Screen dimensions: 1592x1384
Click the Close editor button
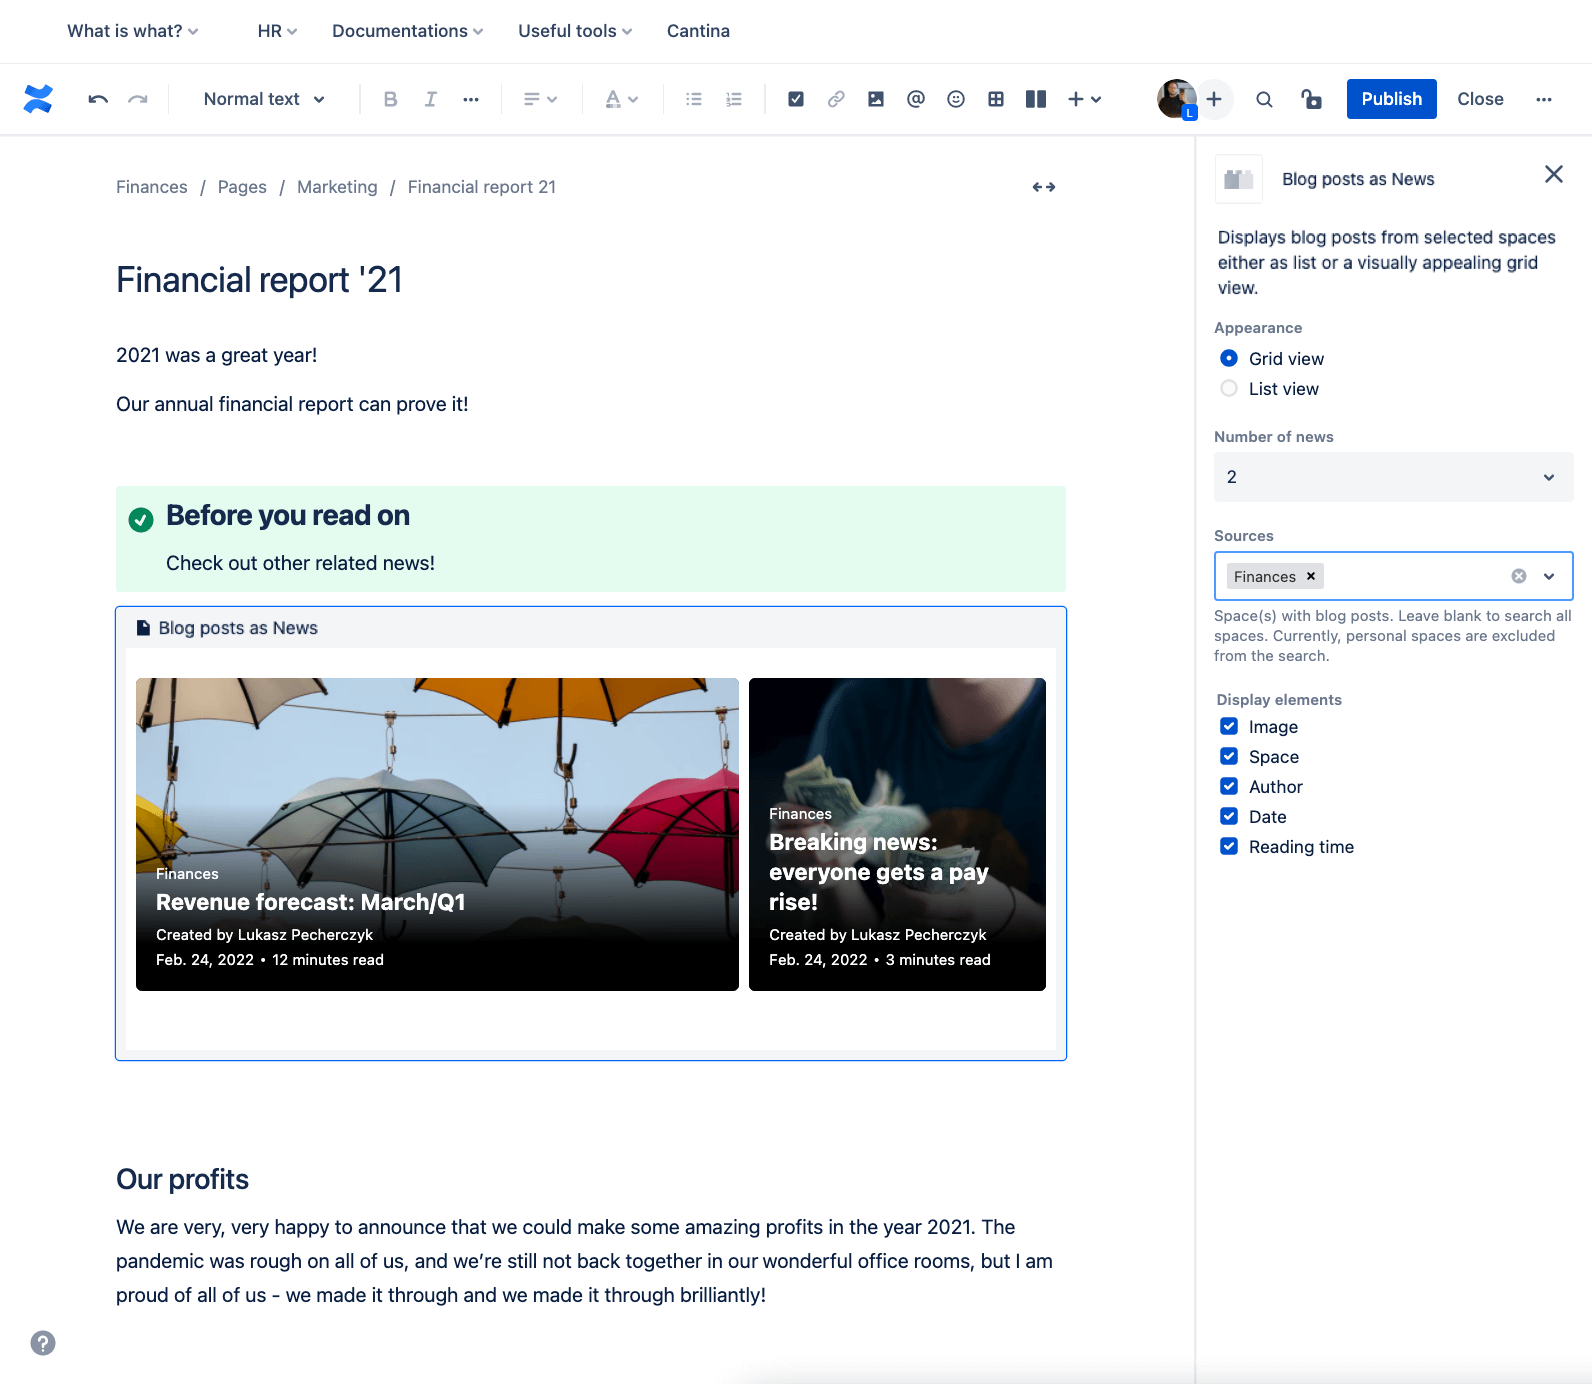click(x=1480, y=99)
